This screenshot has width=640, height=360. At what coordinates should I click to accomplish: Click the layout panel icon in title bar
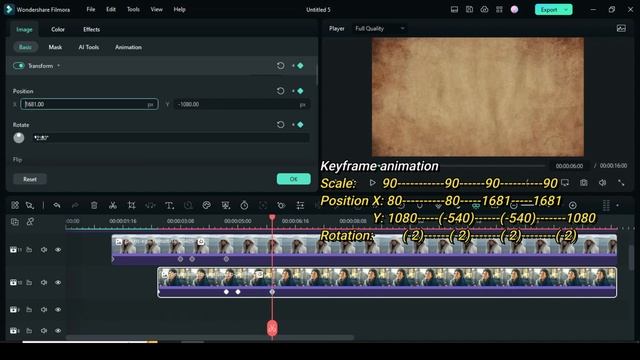pyautogui.click(x=454, y=9)
